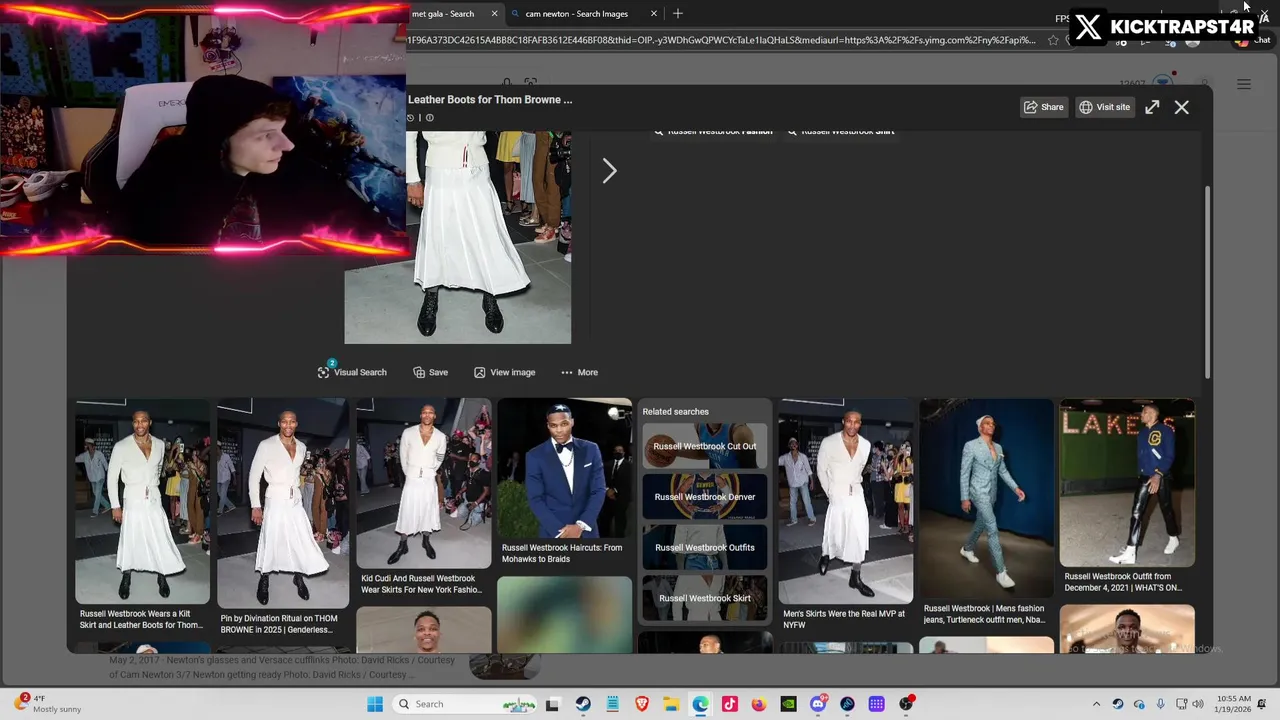The height and width of the screenshot is (720, 1280).
Task: Open 'Russell Westbrook Cut Out' related search
Action: click(x=705, y=446)
